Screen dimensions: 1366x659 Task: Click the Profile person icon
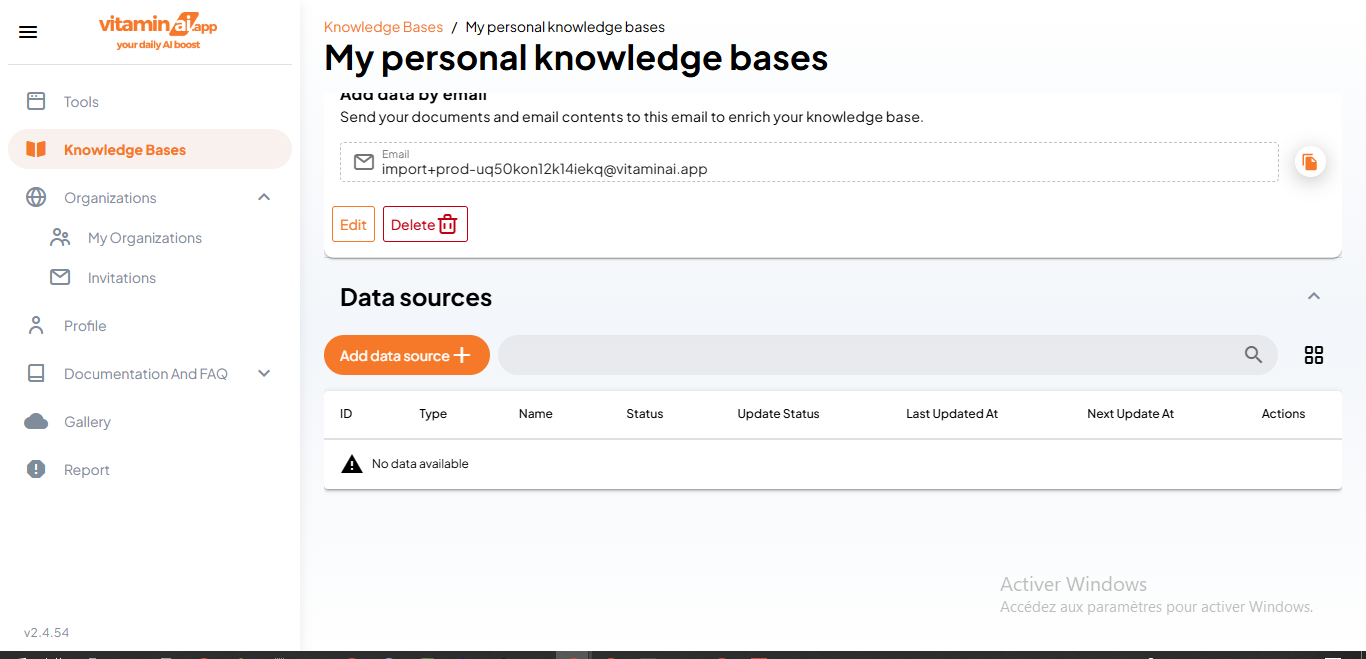pyautogui.click(x=36, y=325)
